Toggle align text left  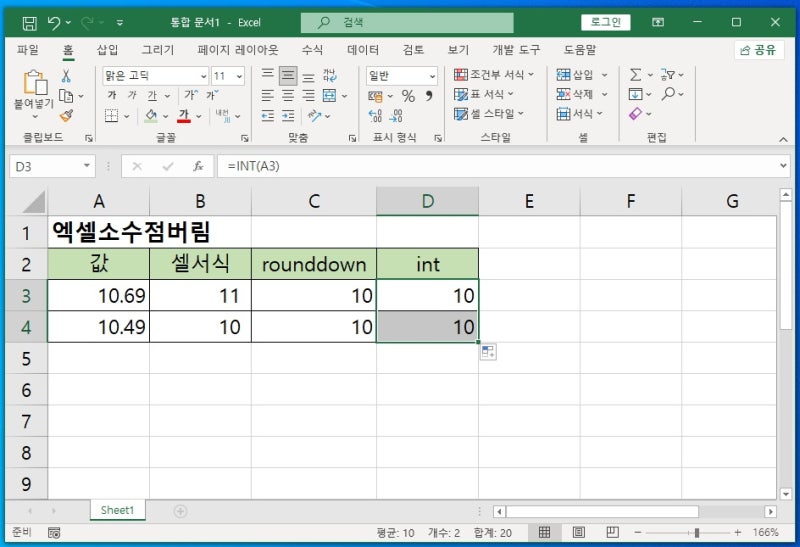click(268, 95)
